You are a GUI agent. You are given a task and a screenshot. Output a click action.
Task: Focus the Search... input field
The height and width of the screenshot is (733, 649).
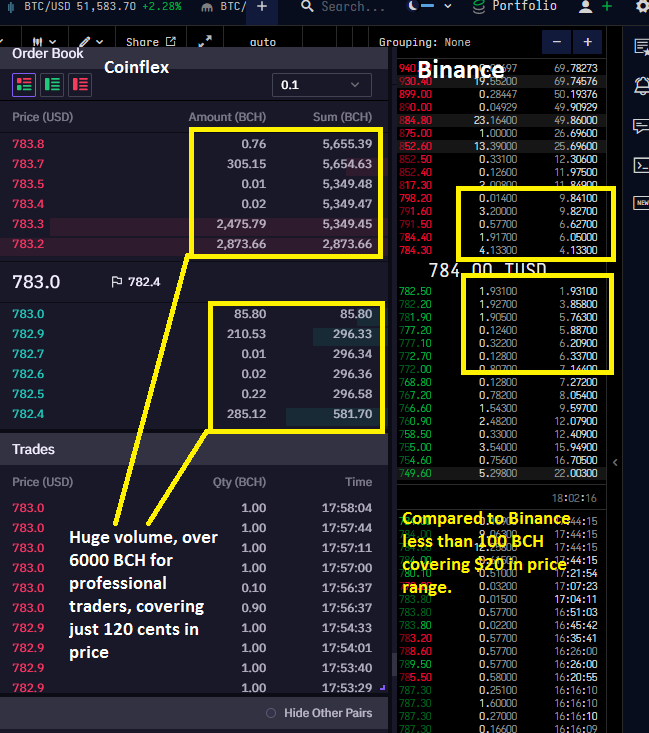click(353, 7)
